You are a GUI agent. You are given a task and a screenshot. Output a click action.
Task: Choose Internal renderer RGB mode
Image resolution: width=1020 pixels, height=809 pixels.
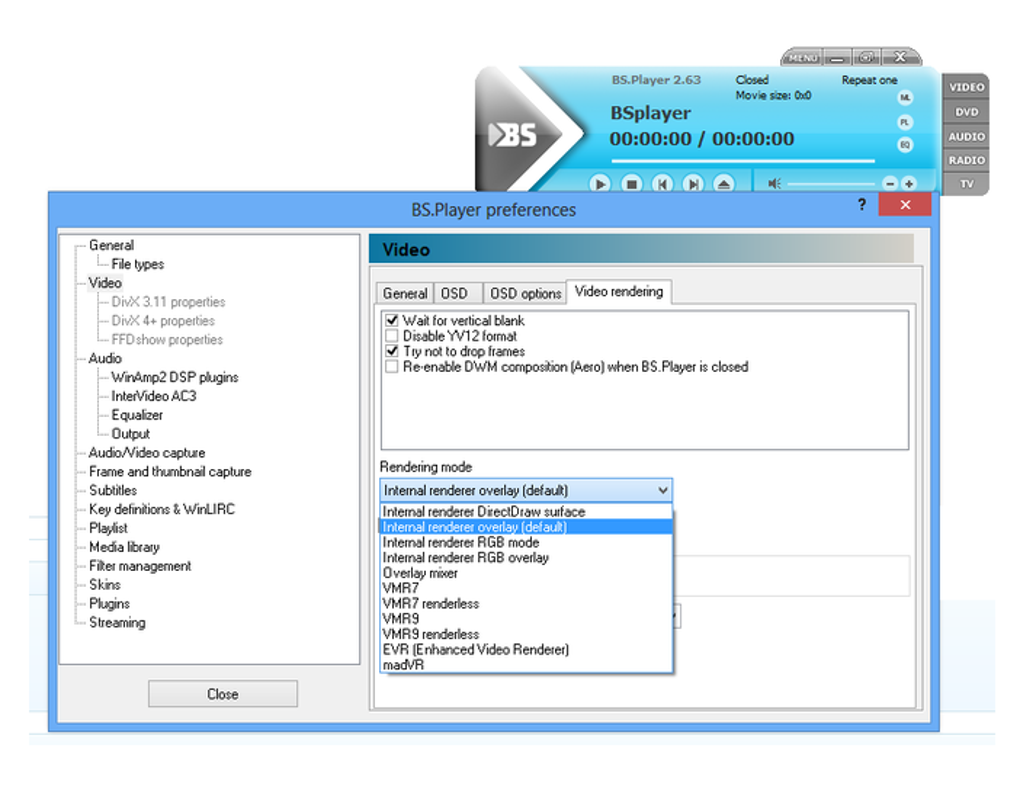[x=526, y=542]
